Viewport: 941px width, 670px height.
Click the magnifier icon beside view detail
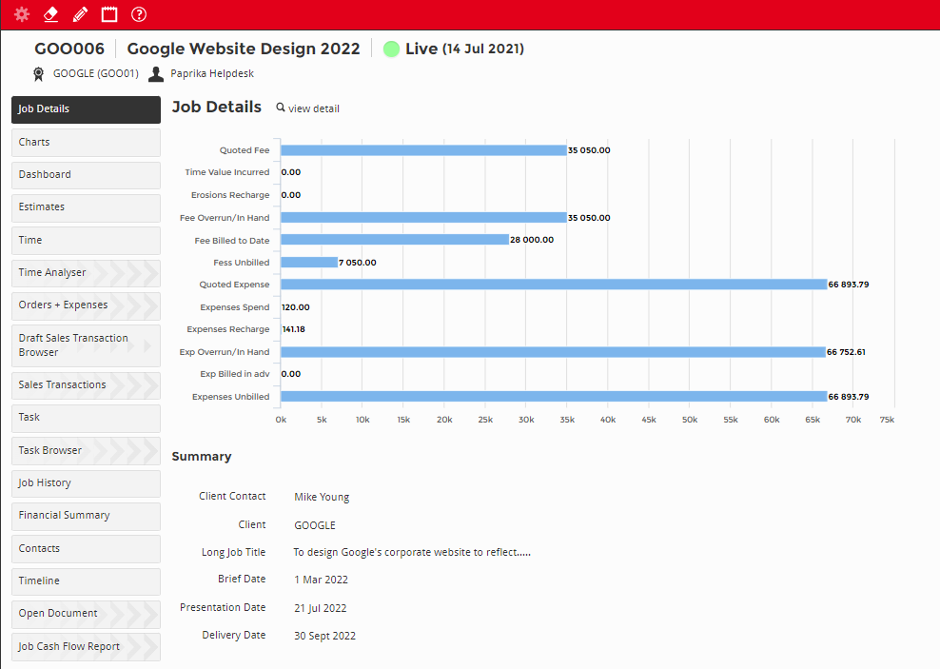(280, 108)
